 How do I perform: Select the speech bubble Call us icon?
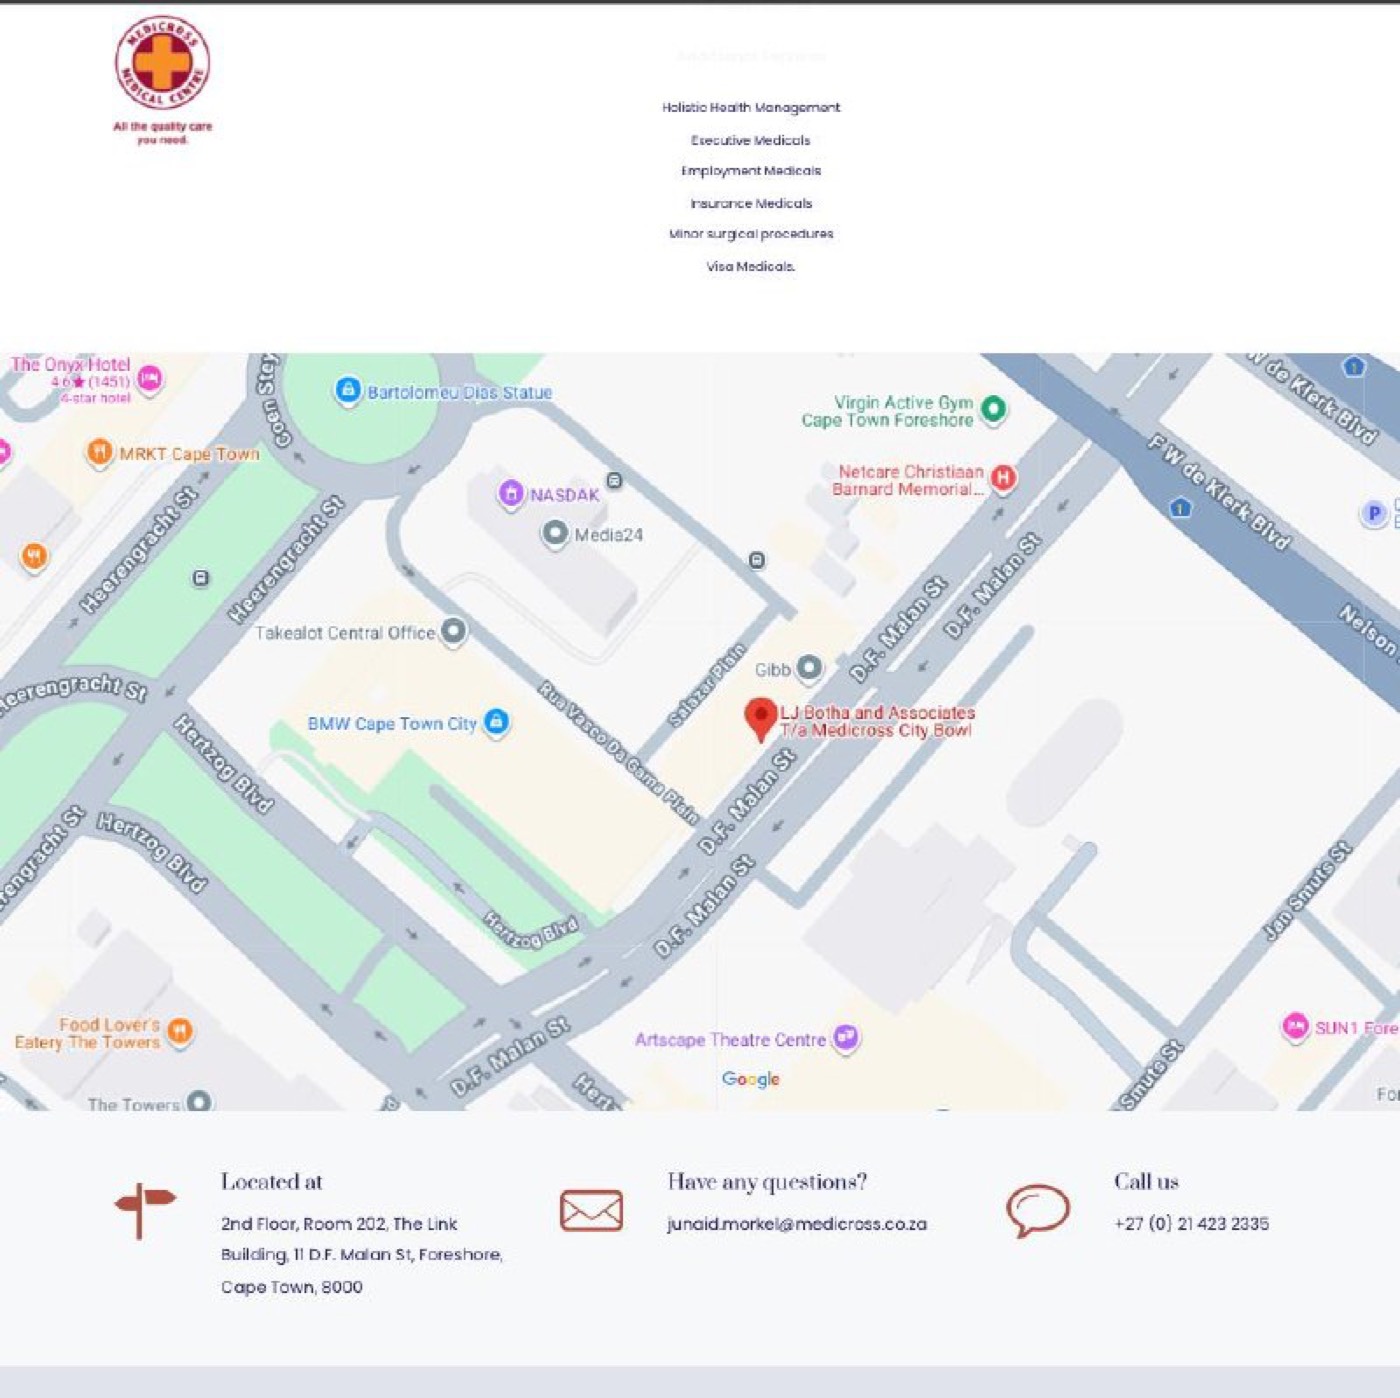coord(1033,1211)
